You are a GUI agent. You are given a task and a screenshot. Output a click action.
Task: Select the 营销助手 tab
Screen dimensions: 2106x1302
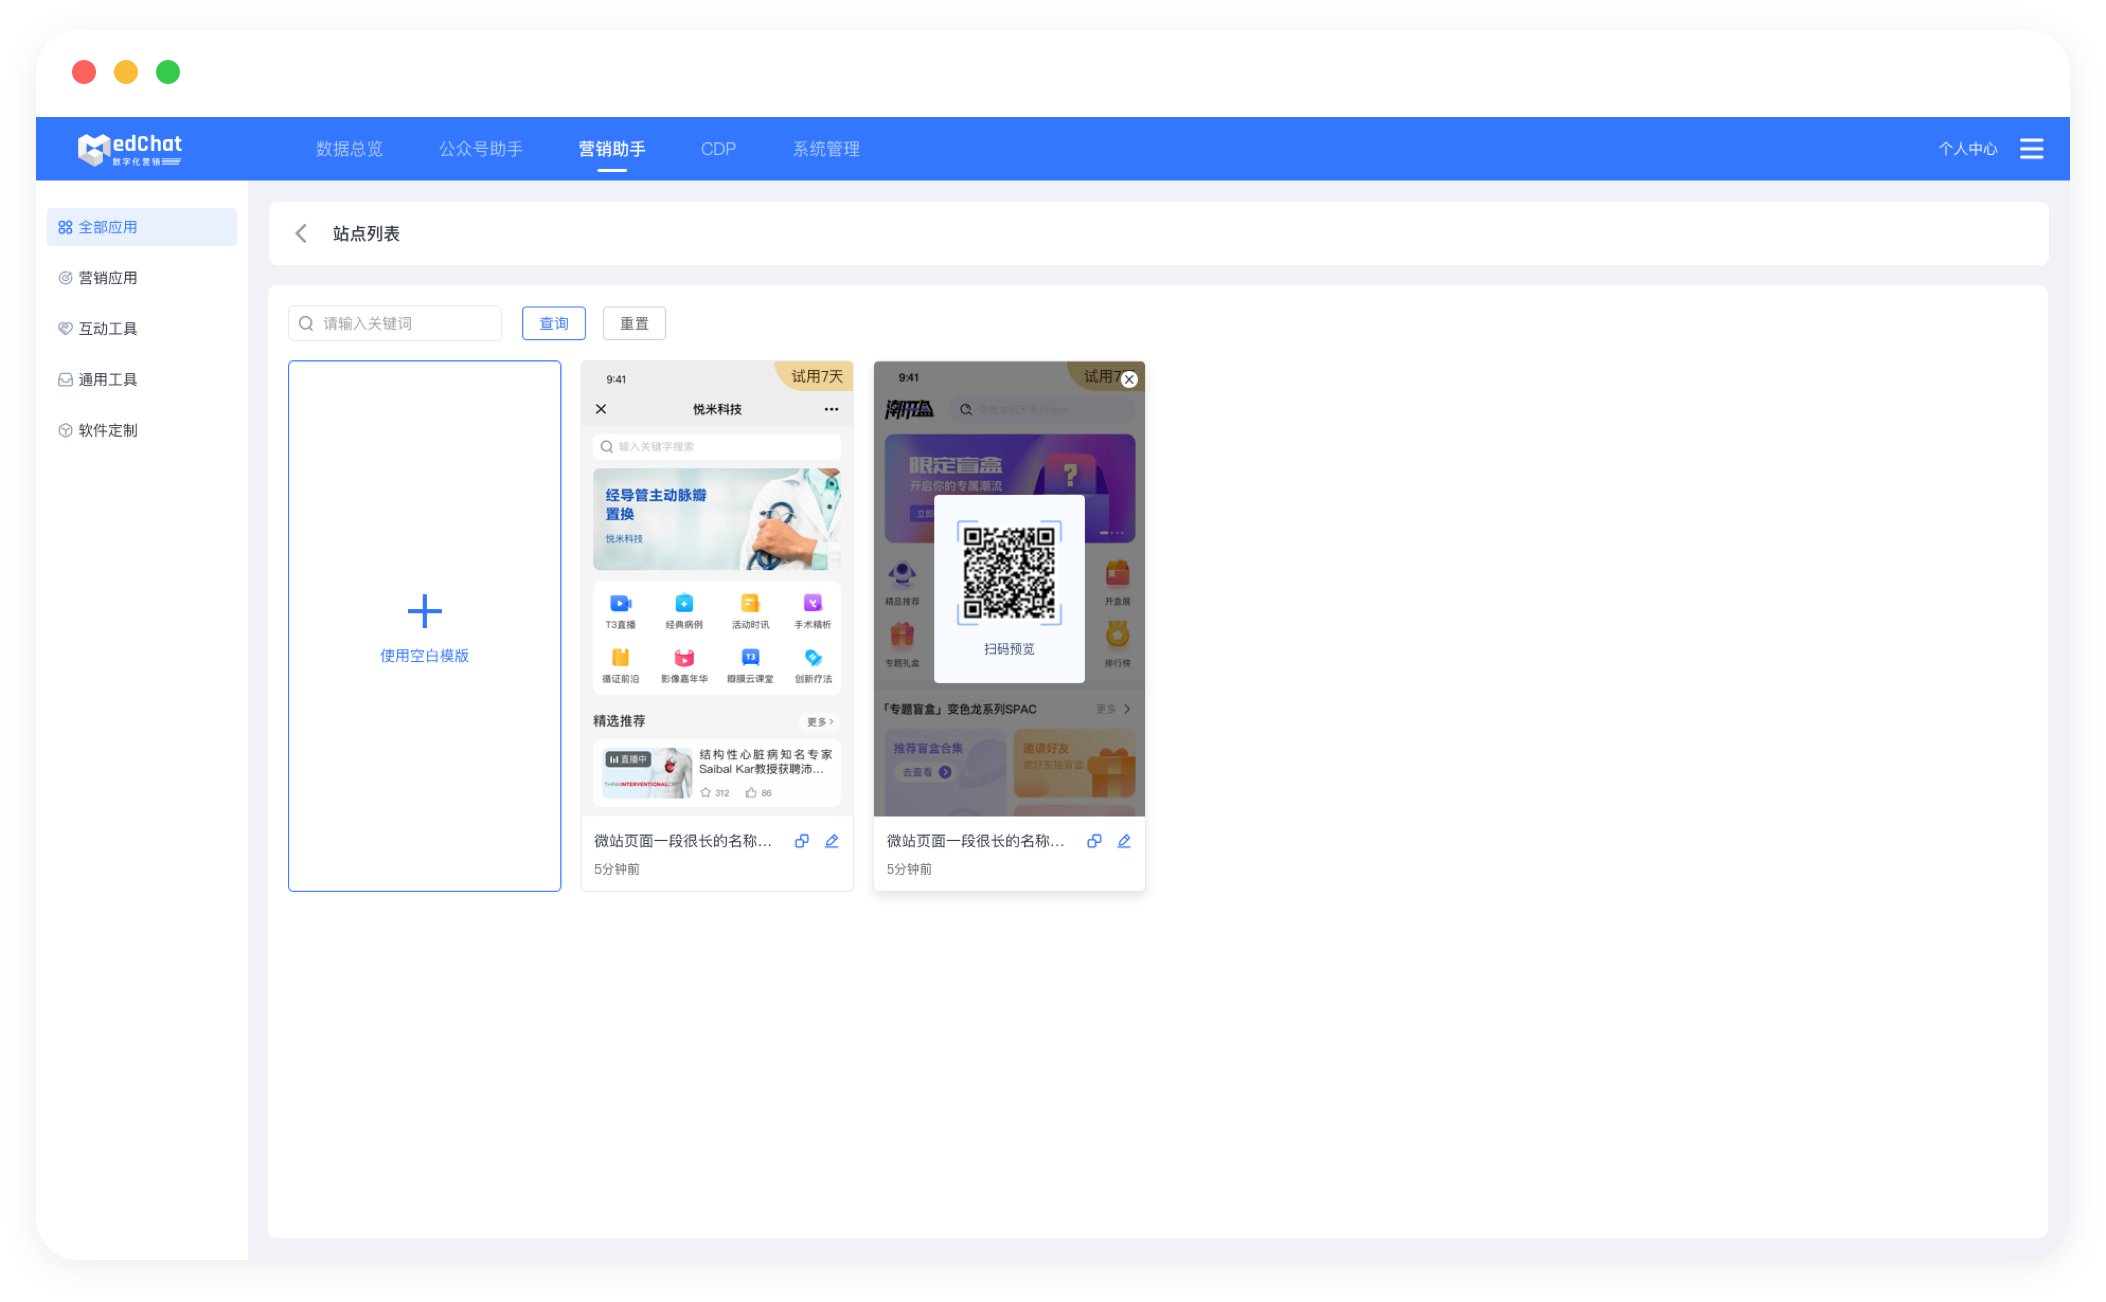click(x=612, y=149)
